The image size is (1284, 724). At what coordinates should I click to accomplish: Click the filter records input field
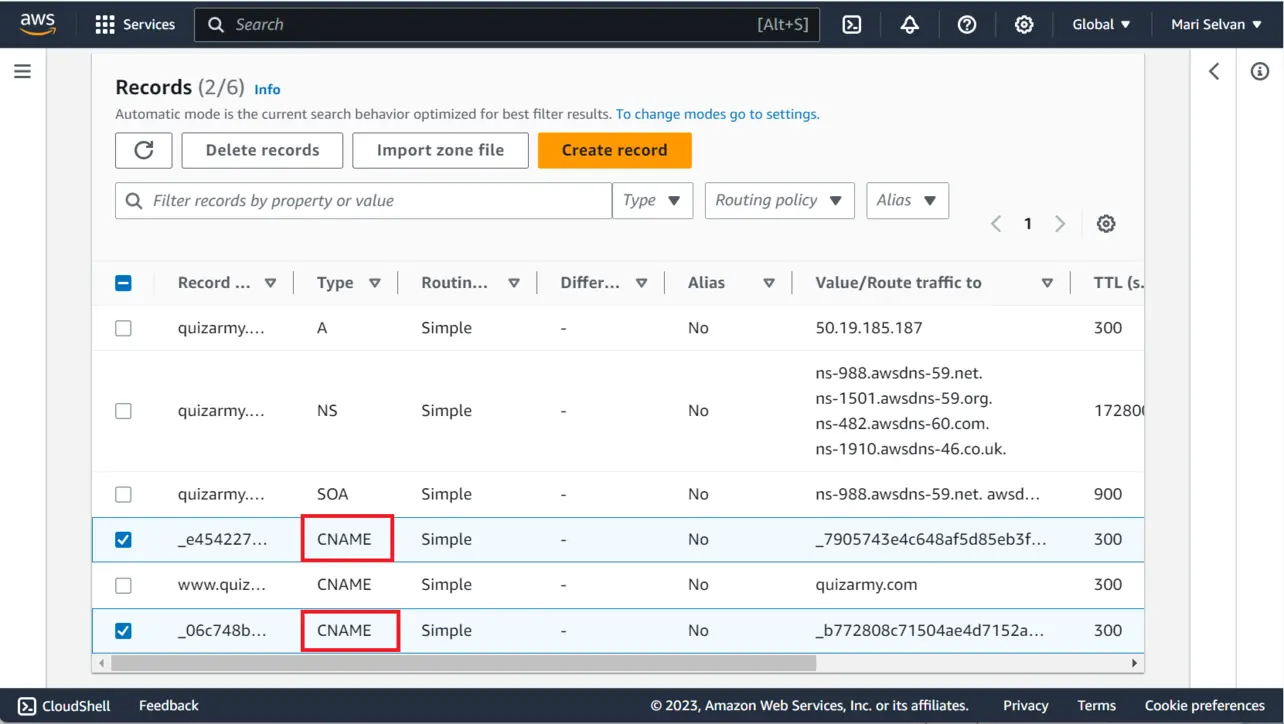pyautogui.click(x=363, y=200)
